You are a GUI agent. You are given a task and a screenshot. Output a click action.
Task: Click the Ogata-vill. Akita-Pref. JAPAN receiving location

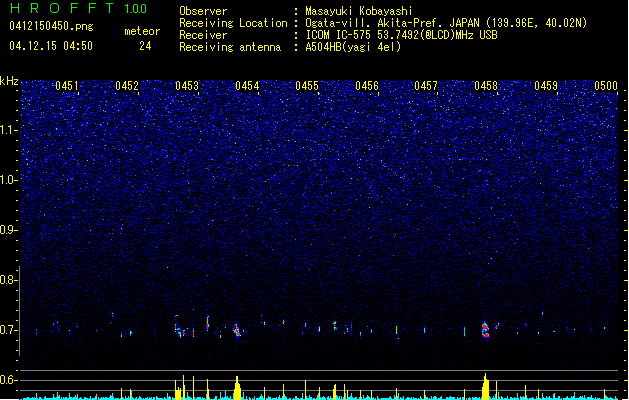(446, 23)
